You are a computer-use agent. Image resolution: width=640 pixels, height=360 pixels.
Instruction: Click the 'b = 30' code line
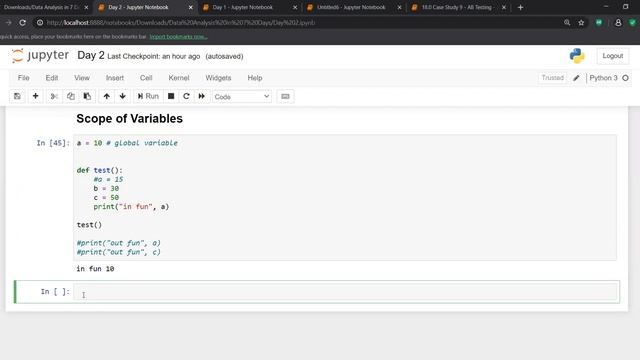coord(106,189)
